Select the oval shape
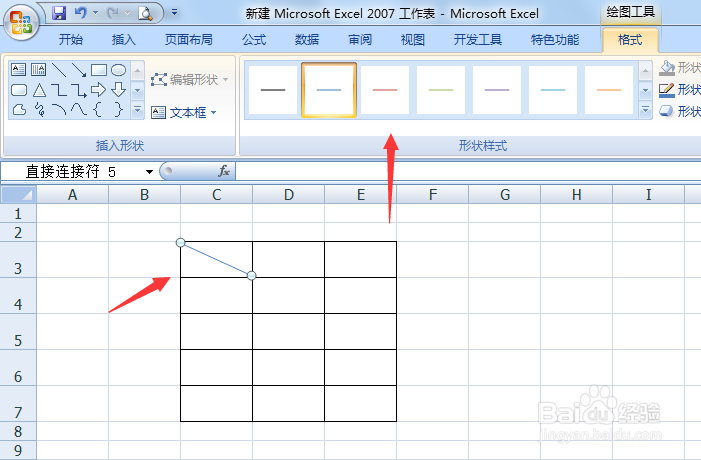 [x=118, y=70]
